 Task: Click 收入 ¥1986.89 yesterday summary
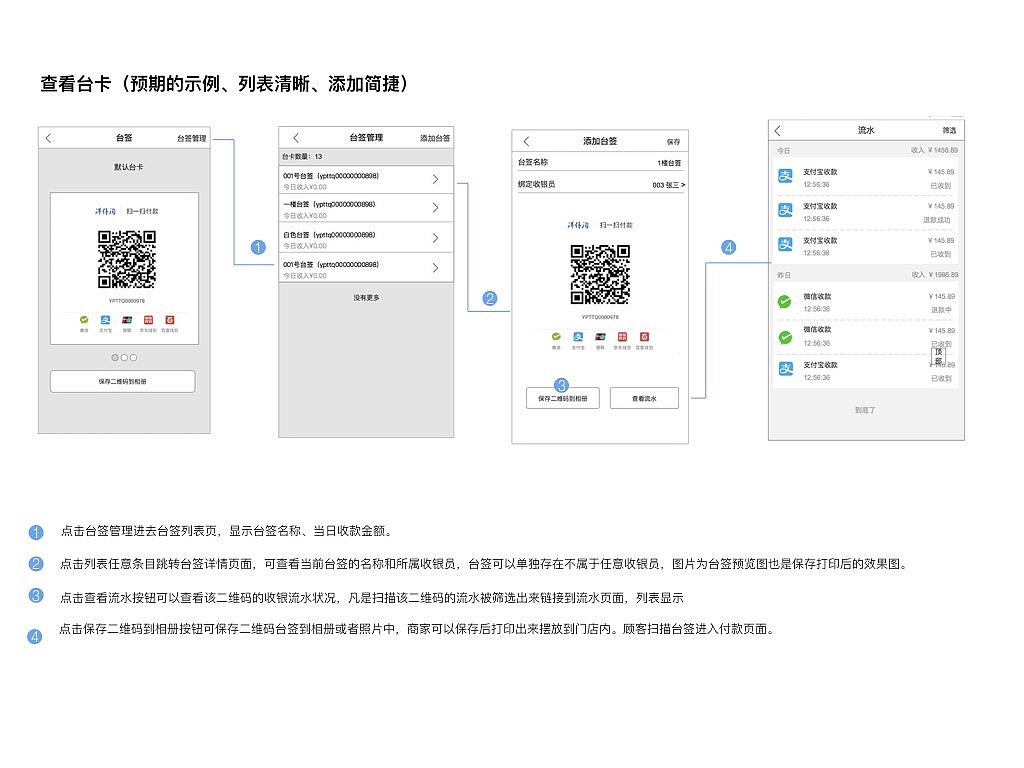click(935, 275)
